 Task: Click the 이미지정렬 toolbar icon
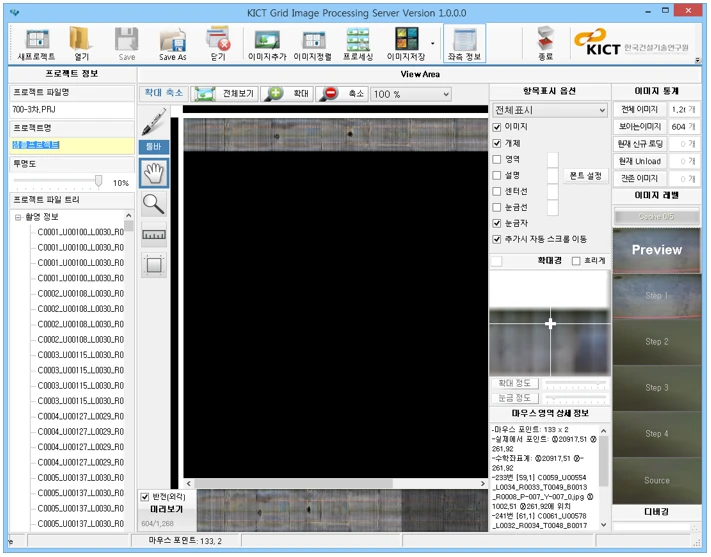tap(312, 44)
